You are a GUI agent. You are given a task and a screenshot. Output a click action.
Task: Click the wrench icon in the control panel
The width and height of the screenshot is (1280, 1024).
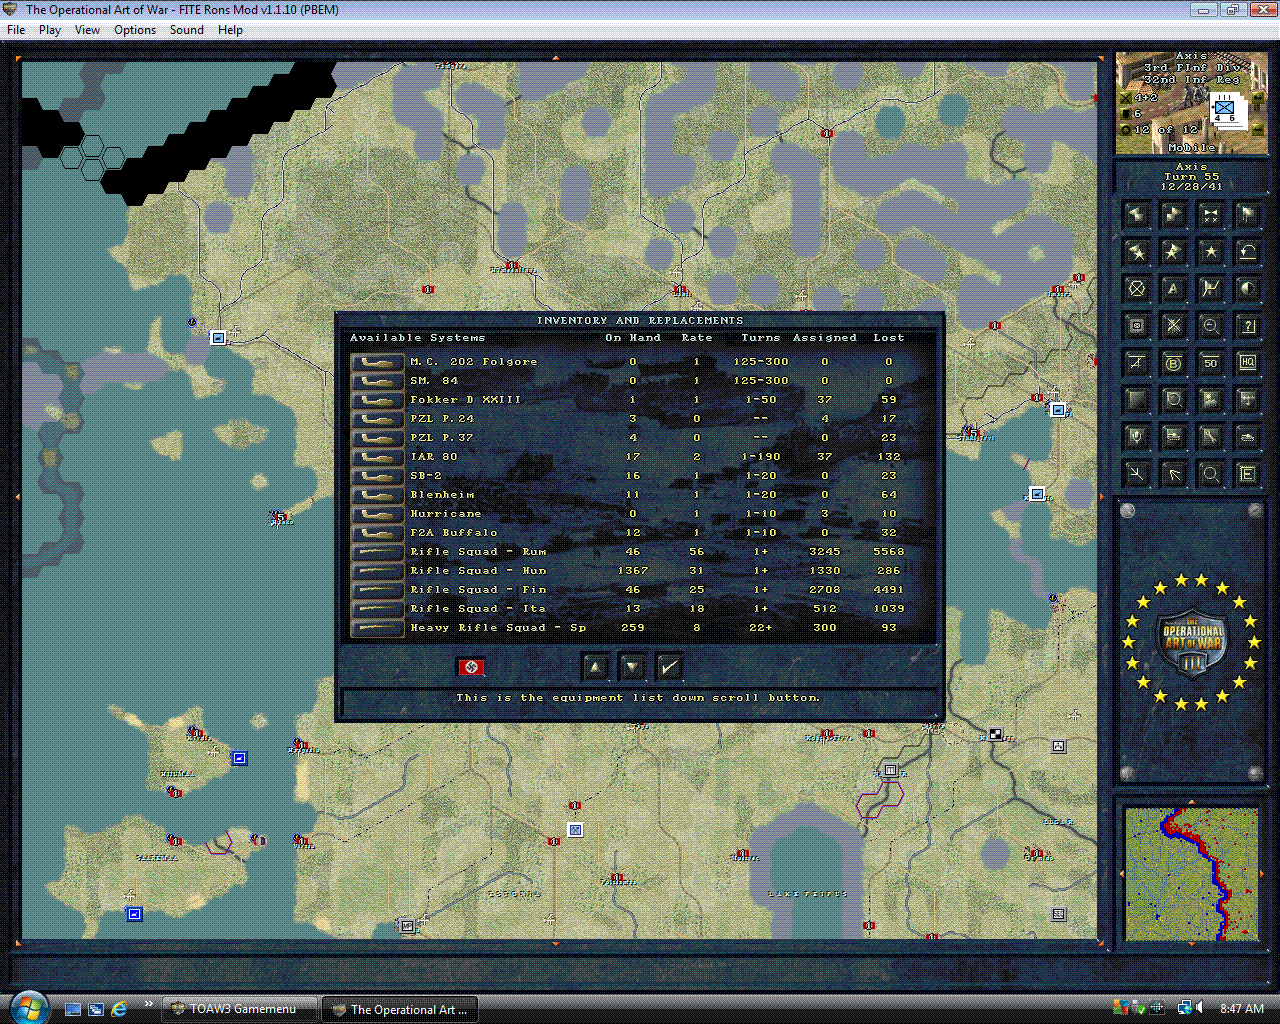pyautogui.click(x=1211, y=437)
